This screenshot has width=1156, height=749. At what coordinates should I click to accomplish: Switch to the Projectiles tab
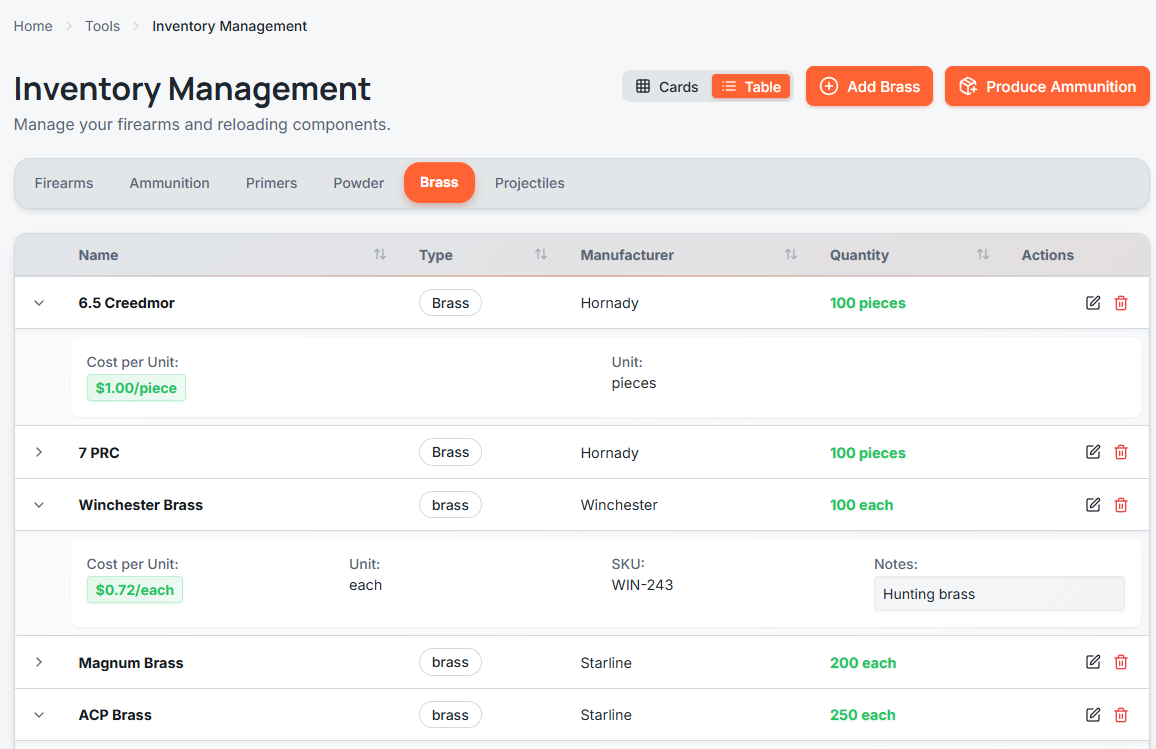pos(529,183)
